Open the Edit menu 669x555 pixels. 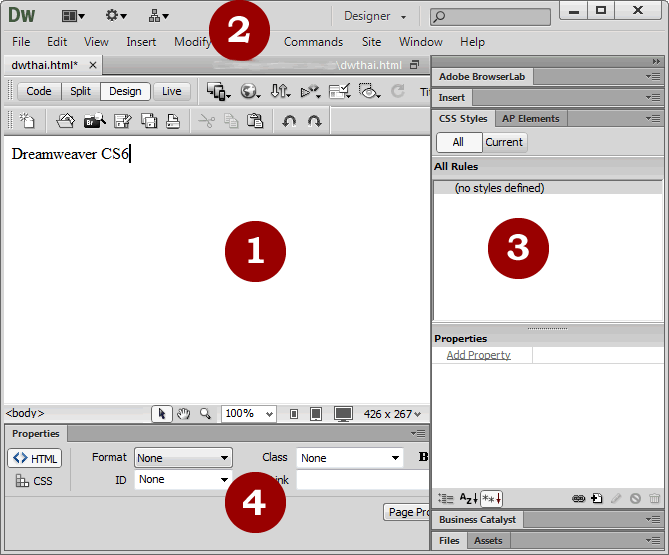pyautogui.click(x=57, y=42)
